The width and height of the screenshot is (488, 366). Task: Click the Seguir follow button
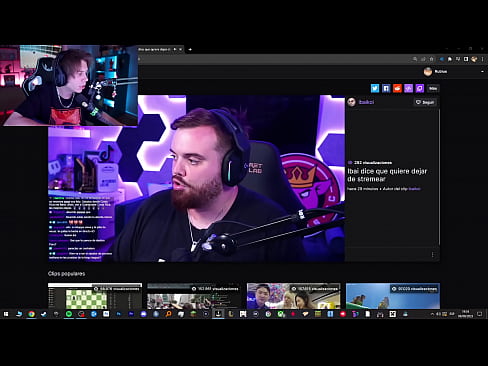[x=425, y=102]
